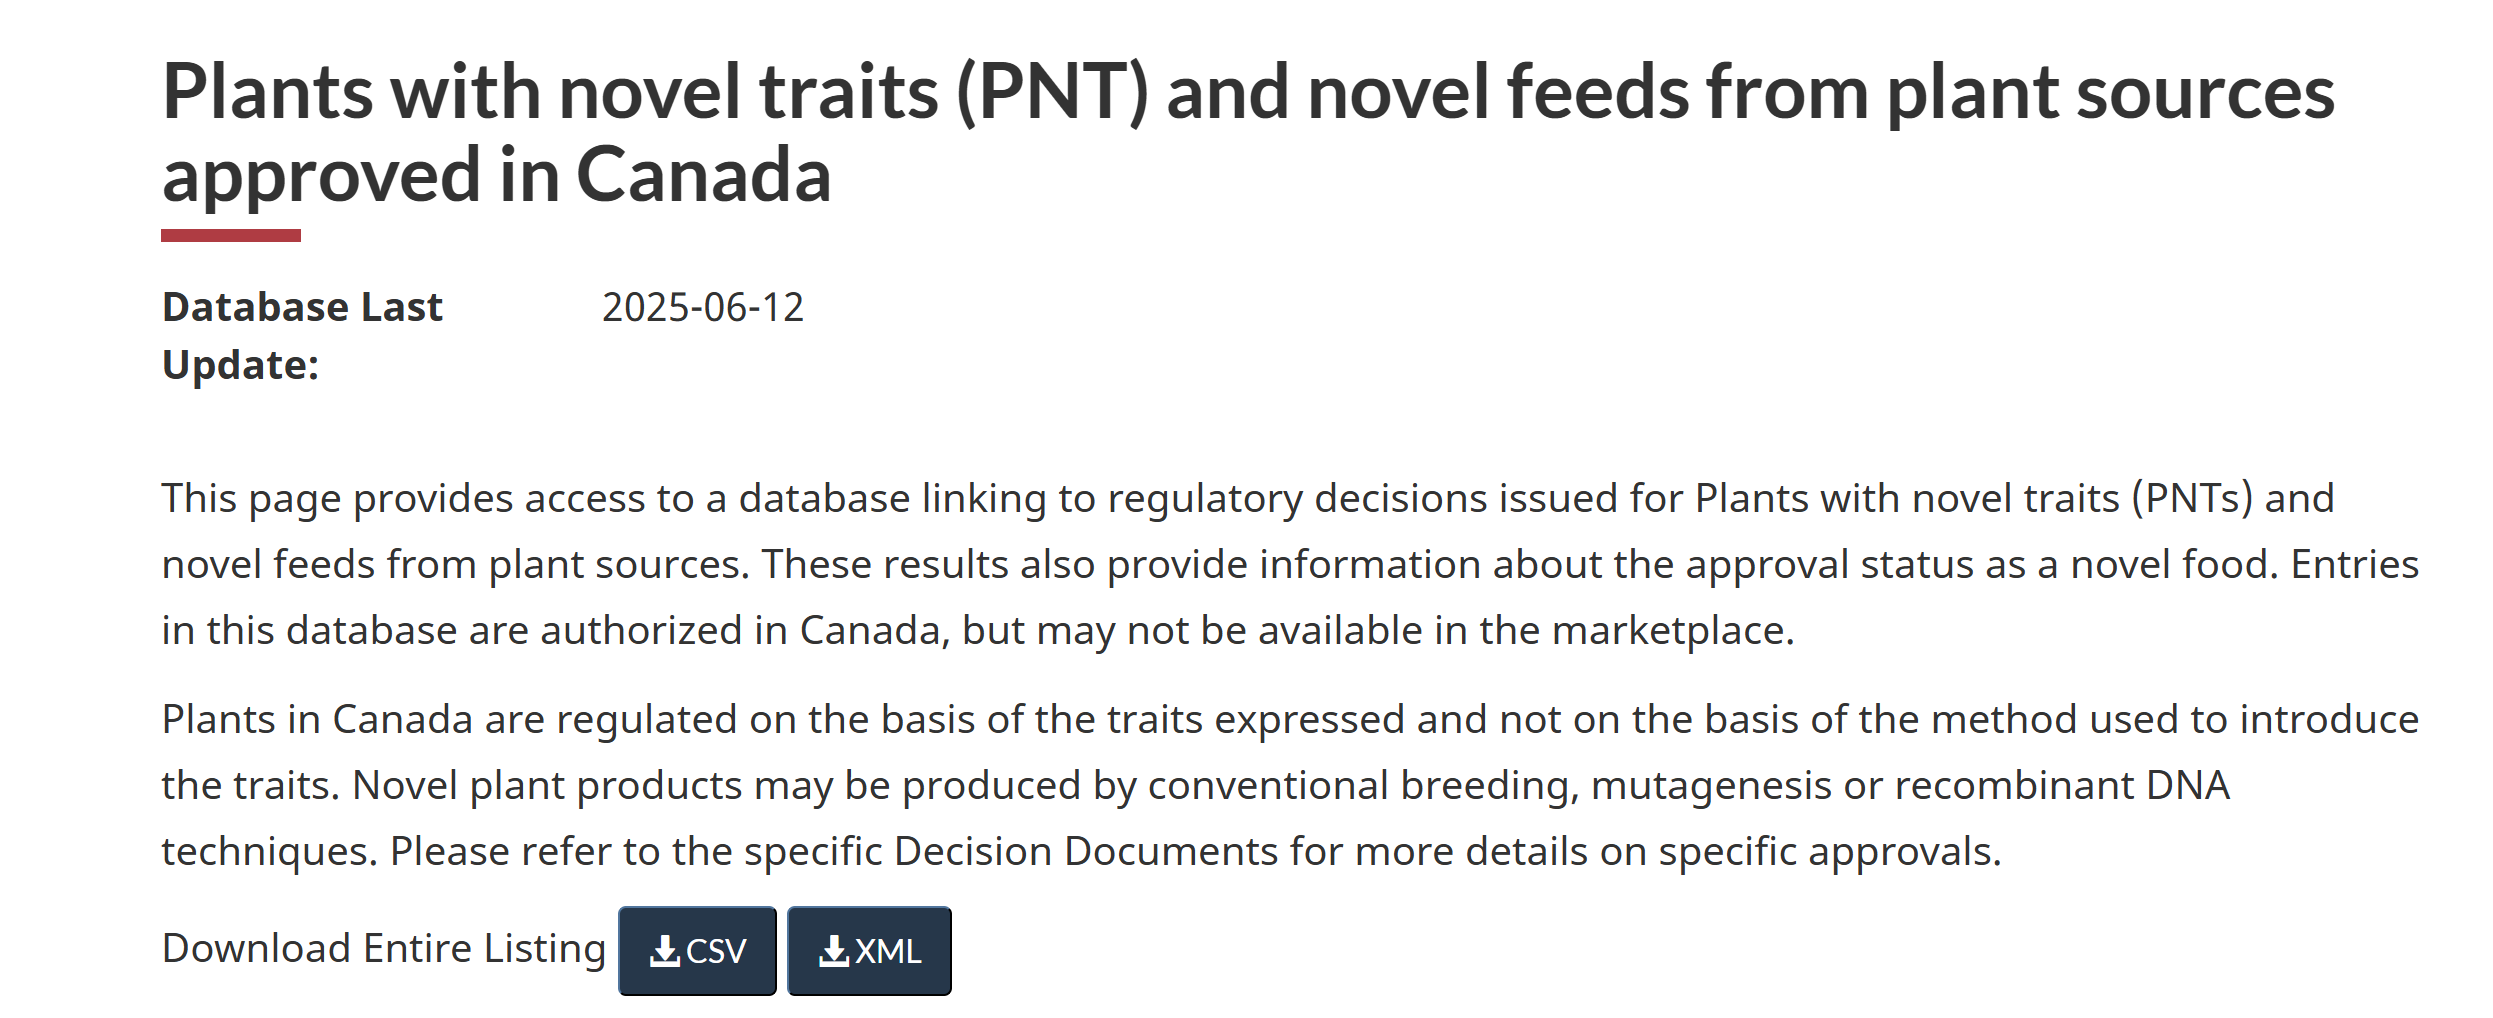
Task: Click the page heading about Plants with novel traits
Action: tap(1248, 132)
